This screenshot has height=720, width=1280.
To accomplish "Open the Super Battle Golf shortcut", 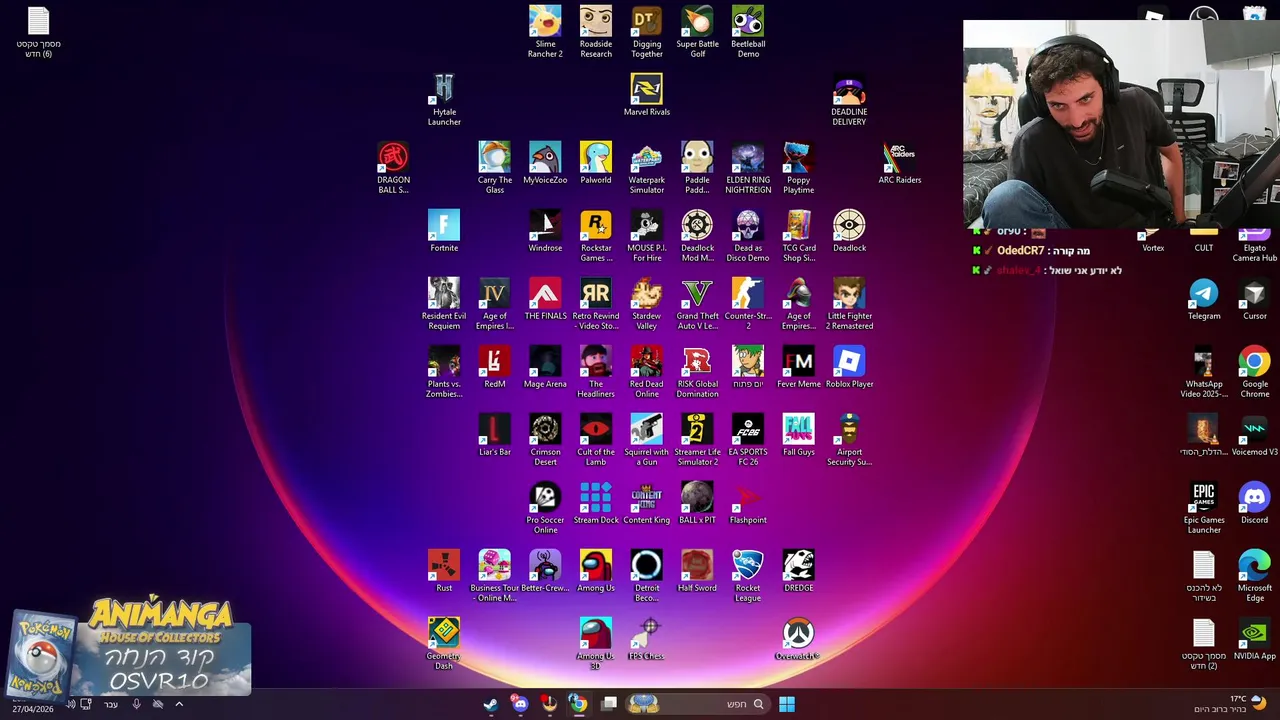I will [x=698, y=32].
